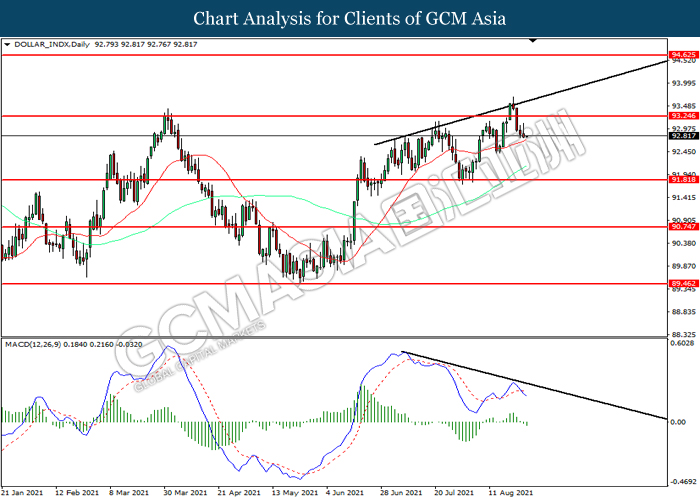Select the 90.747 red price label

(682, 228)
